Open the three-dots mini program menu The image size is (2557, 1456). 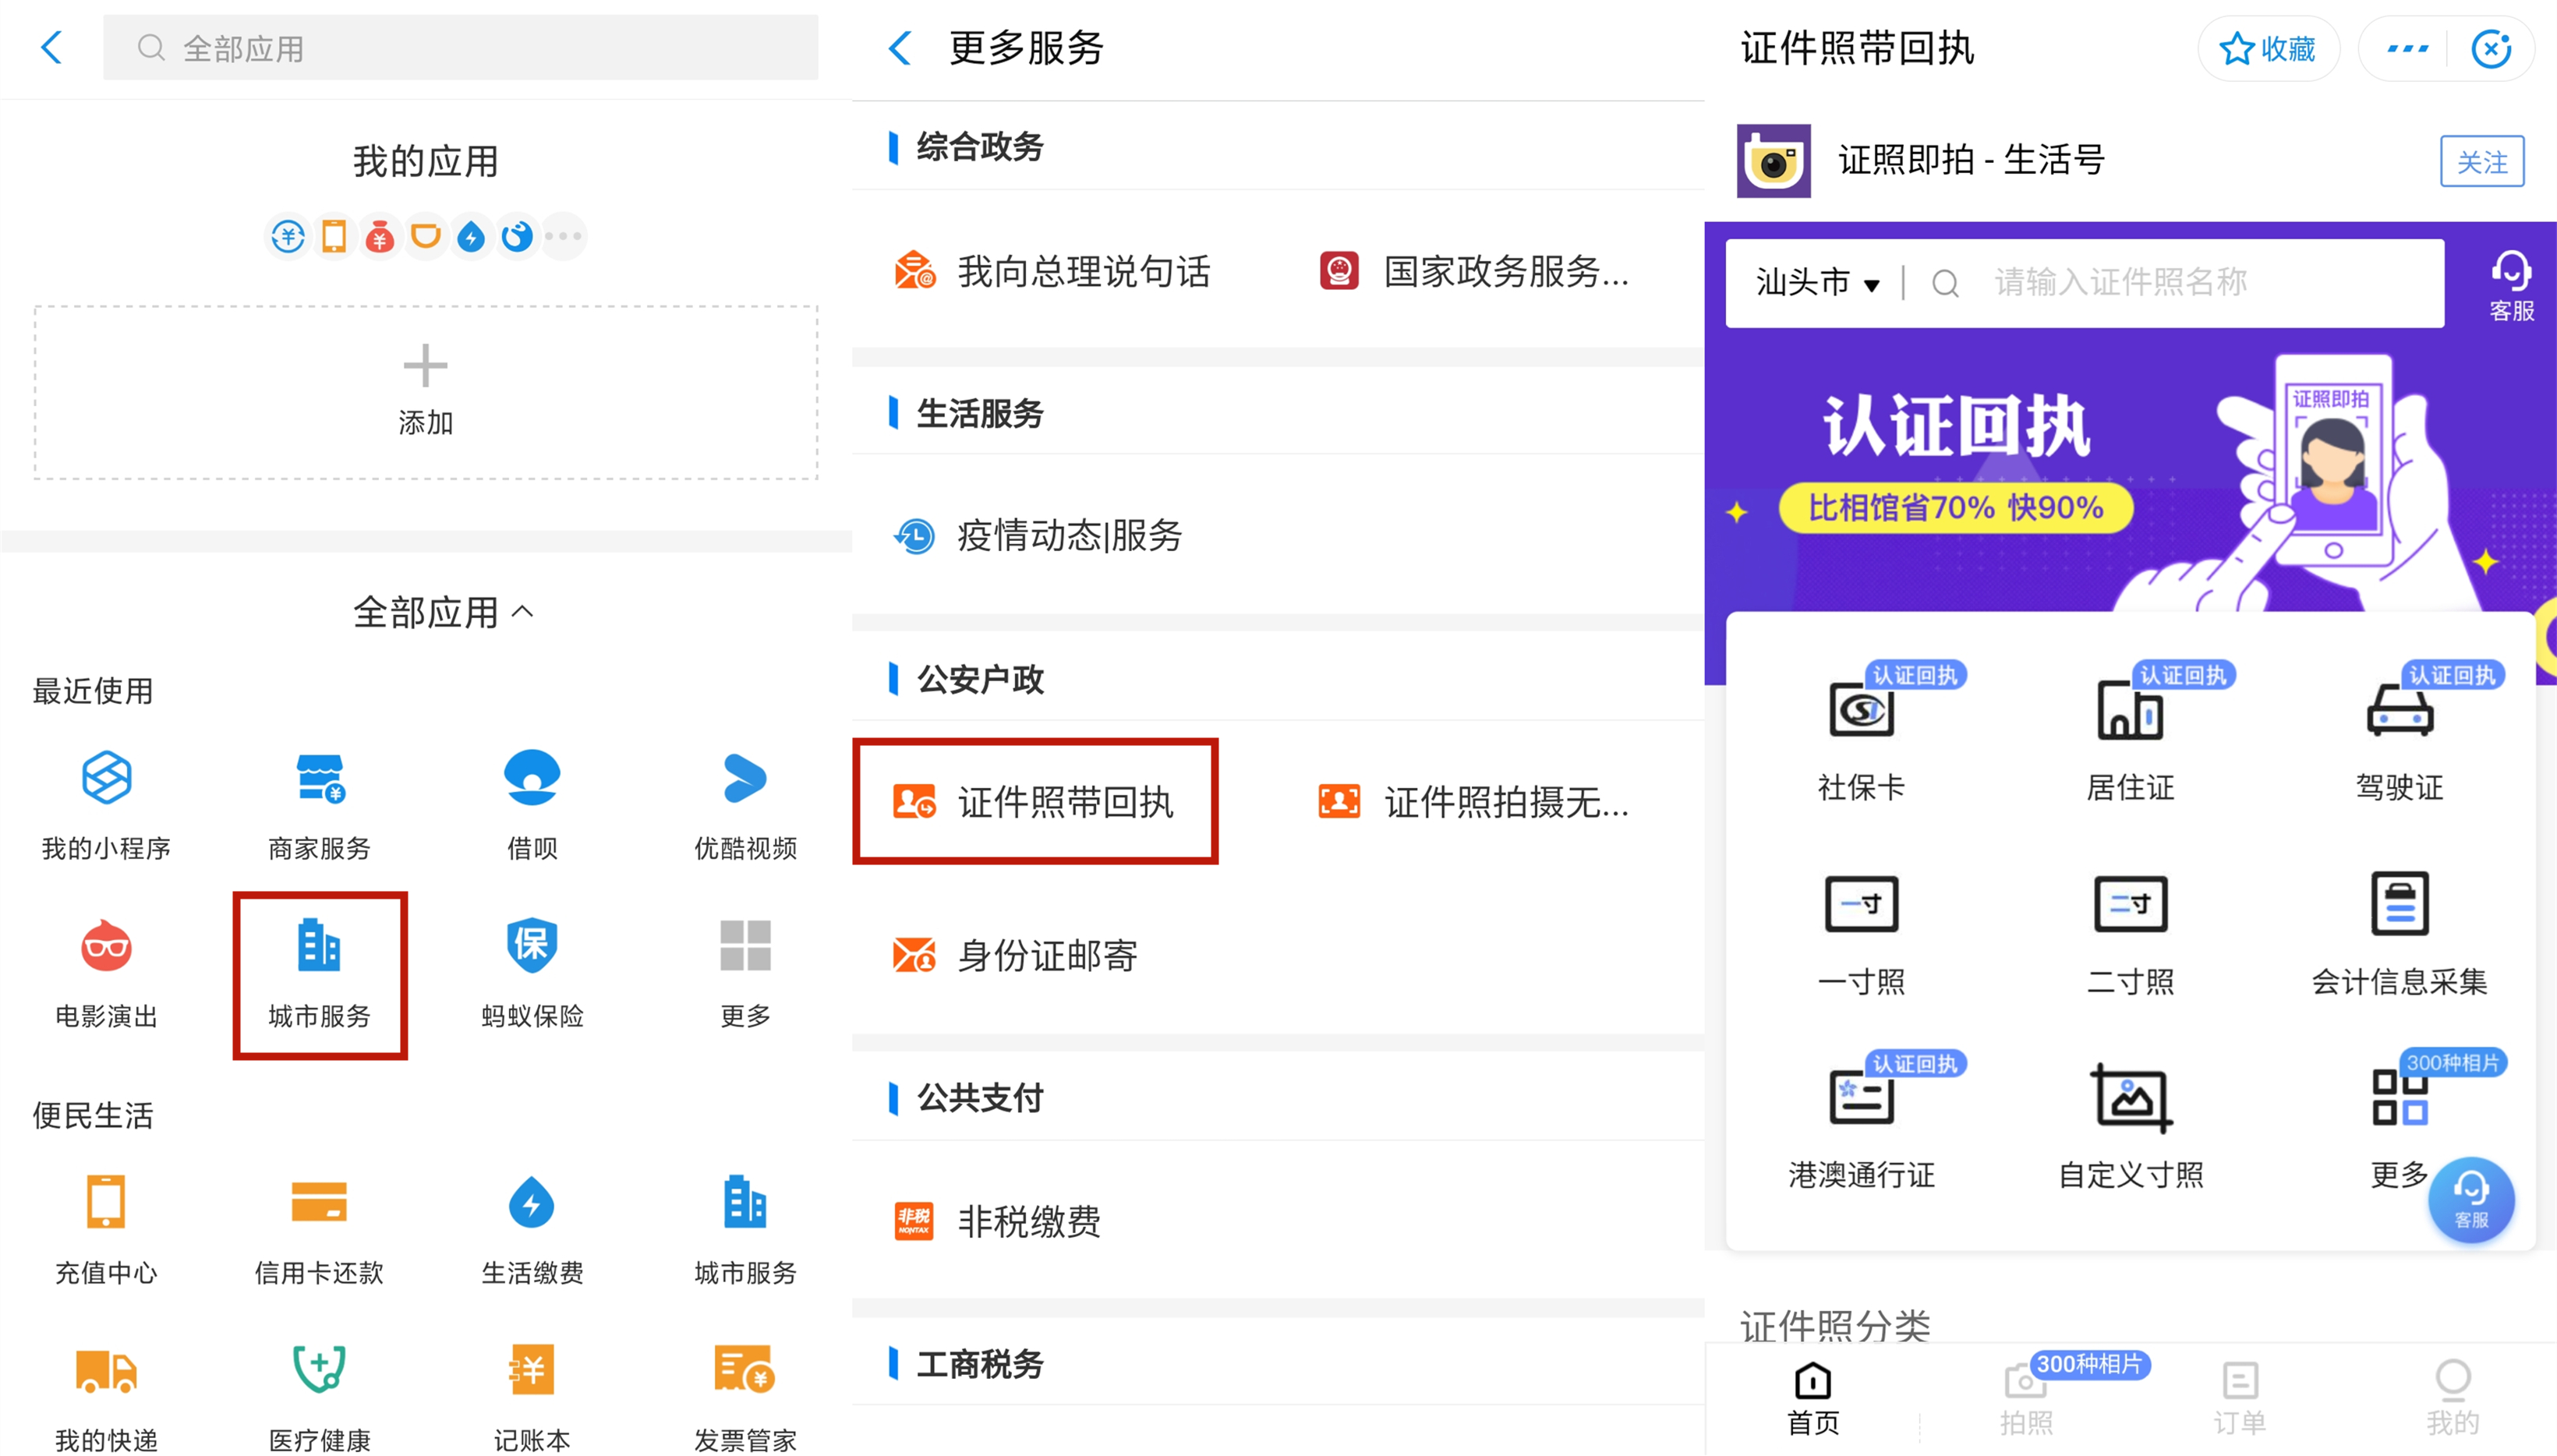tap(2407, 48)
